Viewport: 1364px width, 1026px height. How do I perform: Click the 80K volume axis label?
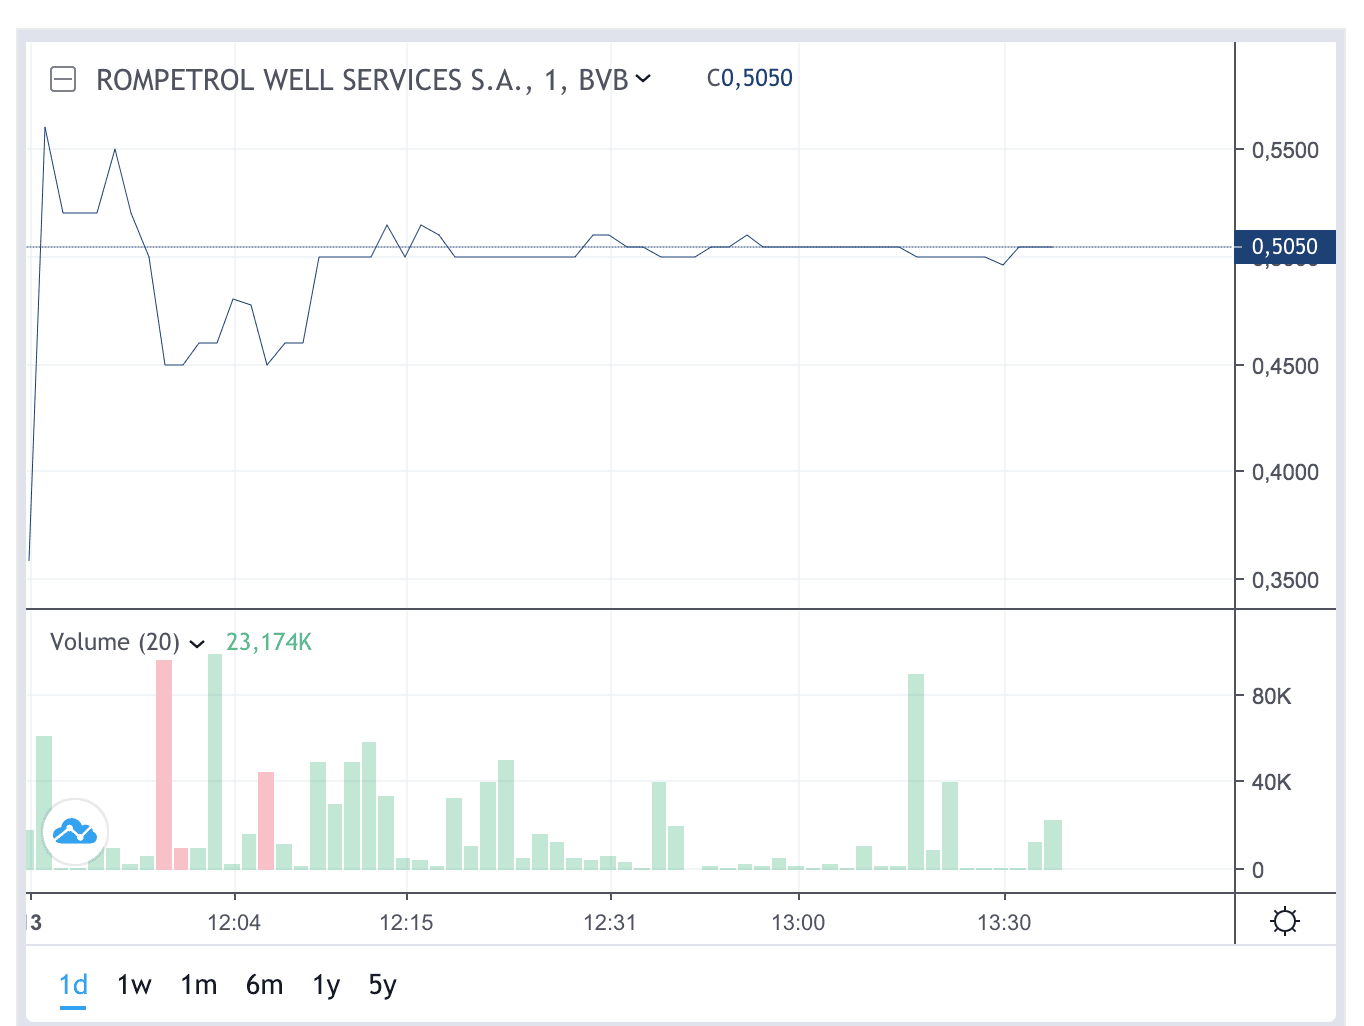click(x=1271, y=696)
